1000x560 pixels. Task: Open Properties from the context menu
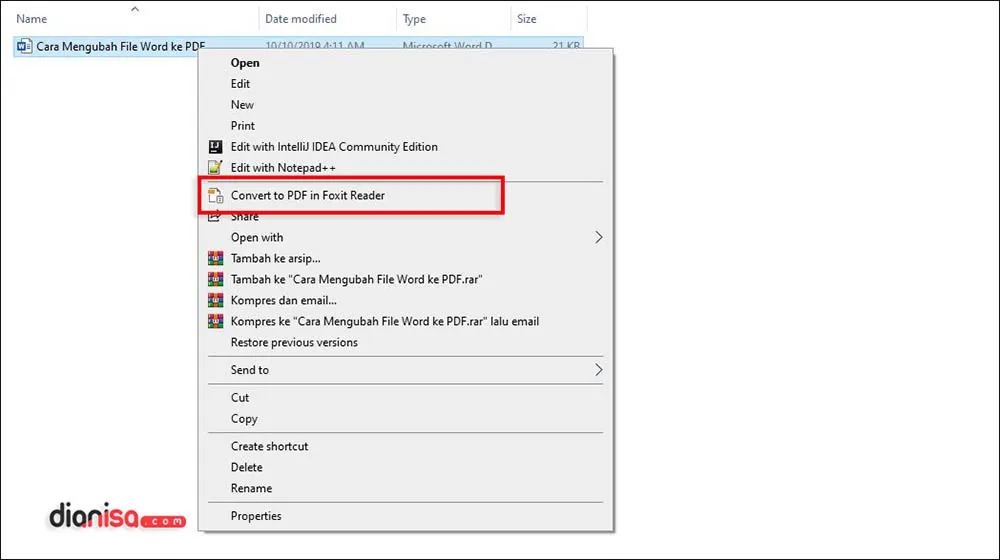tap(256, 516)
